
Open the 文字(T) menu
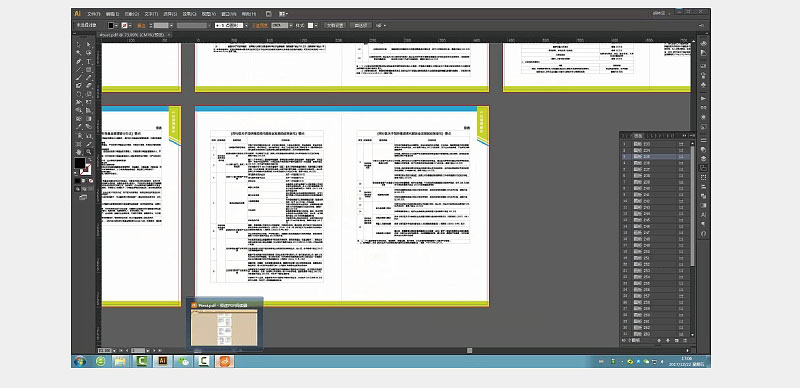point(151,14)
